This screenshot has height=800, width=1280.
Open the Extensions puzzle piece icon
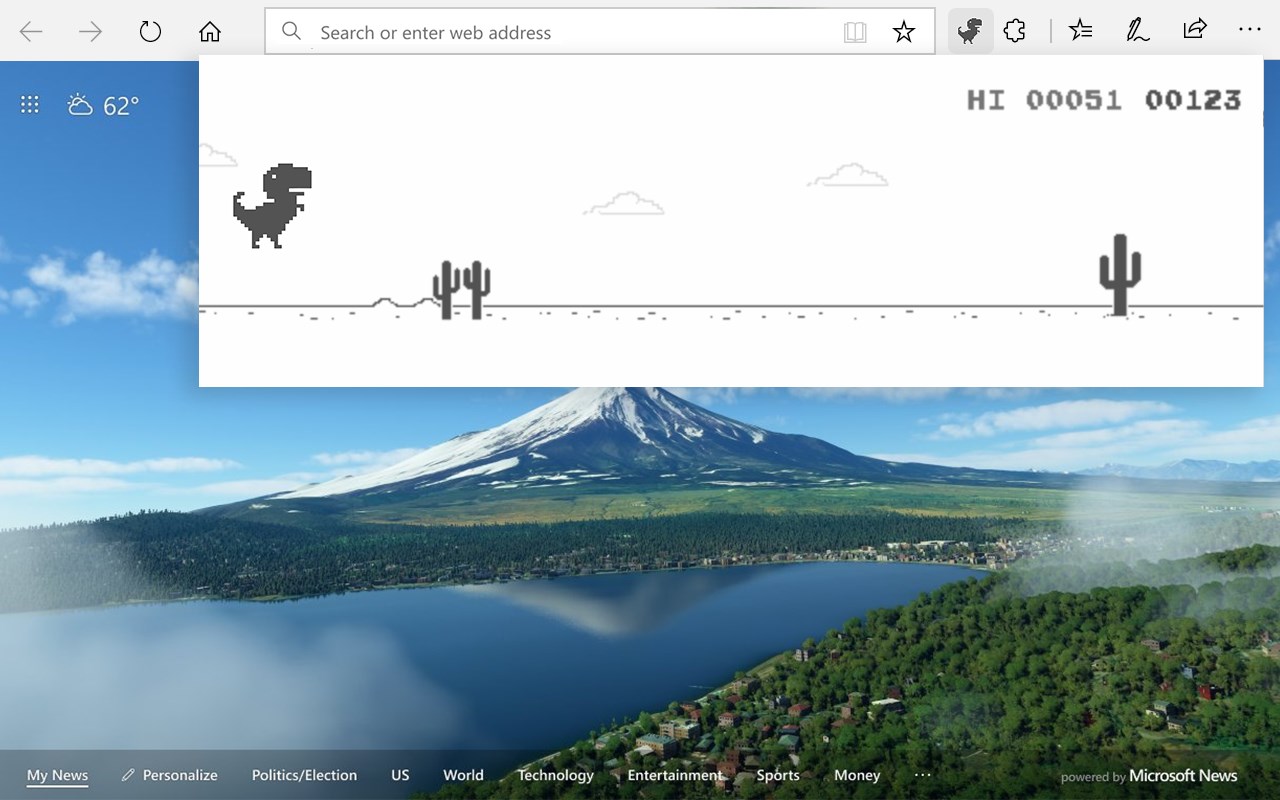point(1015,31)
